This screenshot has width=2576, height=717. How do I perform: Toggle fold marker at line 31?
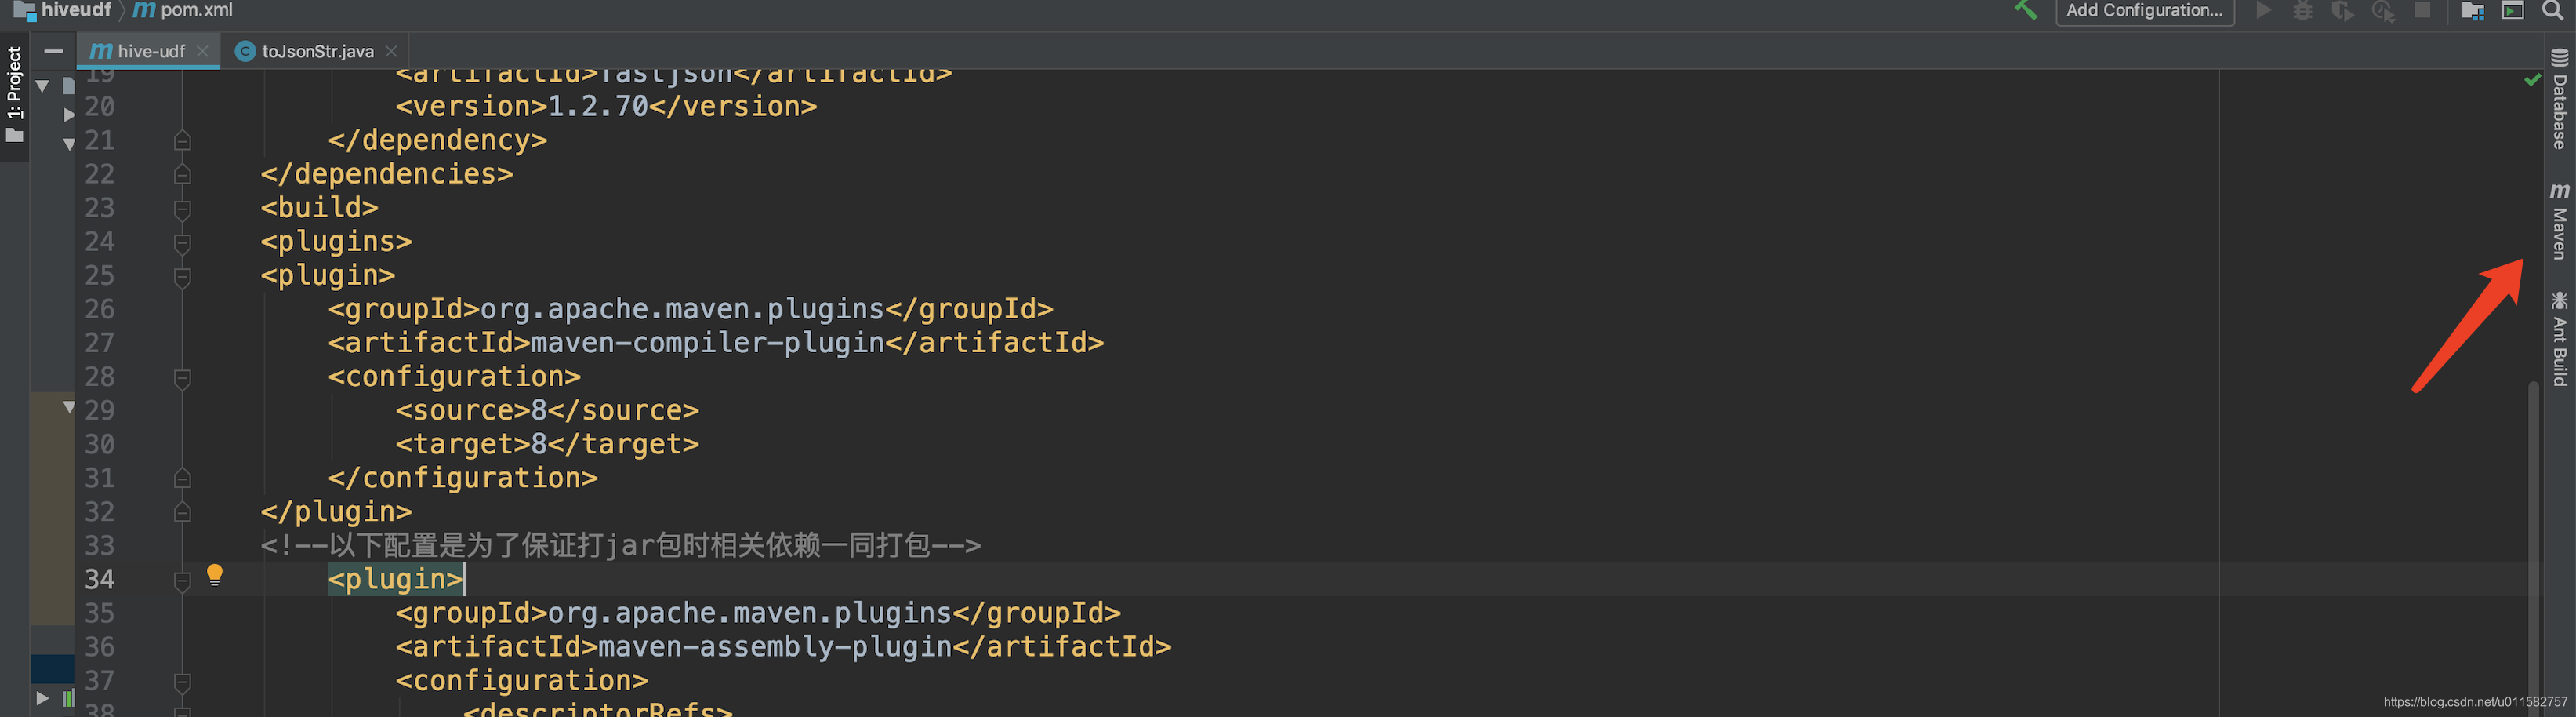tap(182, 478)
